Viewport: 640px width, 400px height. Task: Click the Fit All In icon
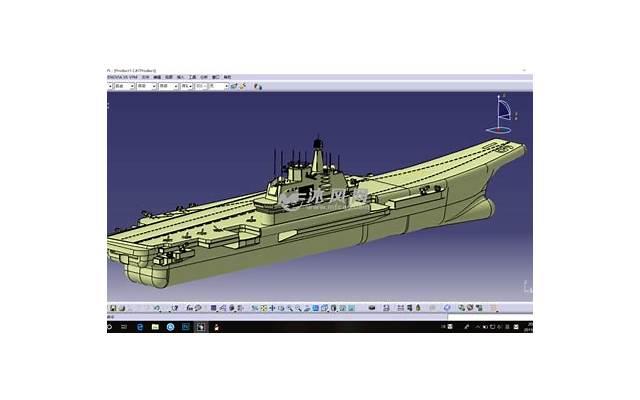(x=263, y=308)
